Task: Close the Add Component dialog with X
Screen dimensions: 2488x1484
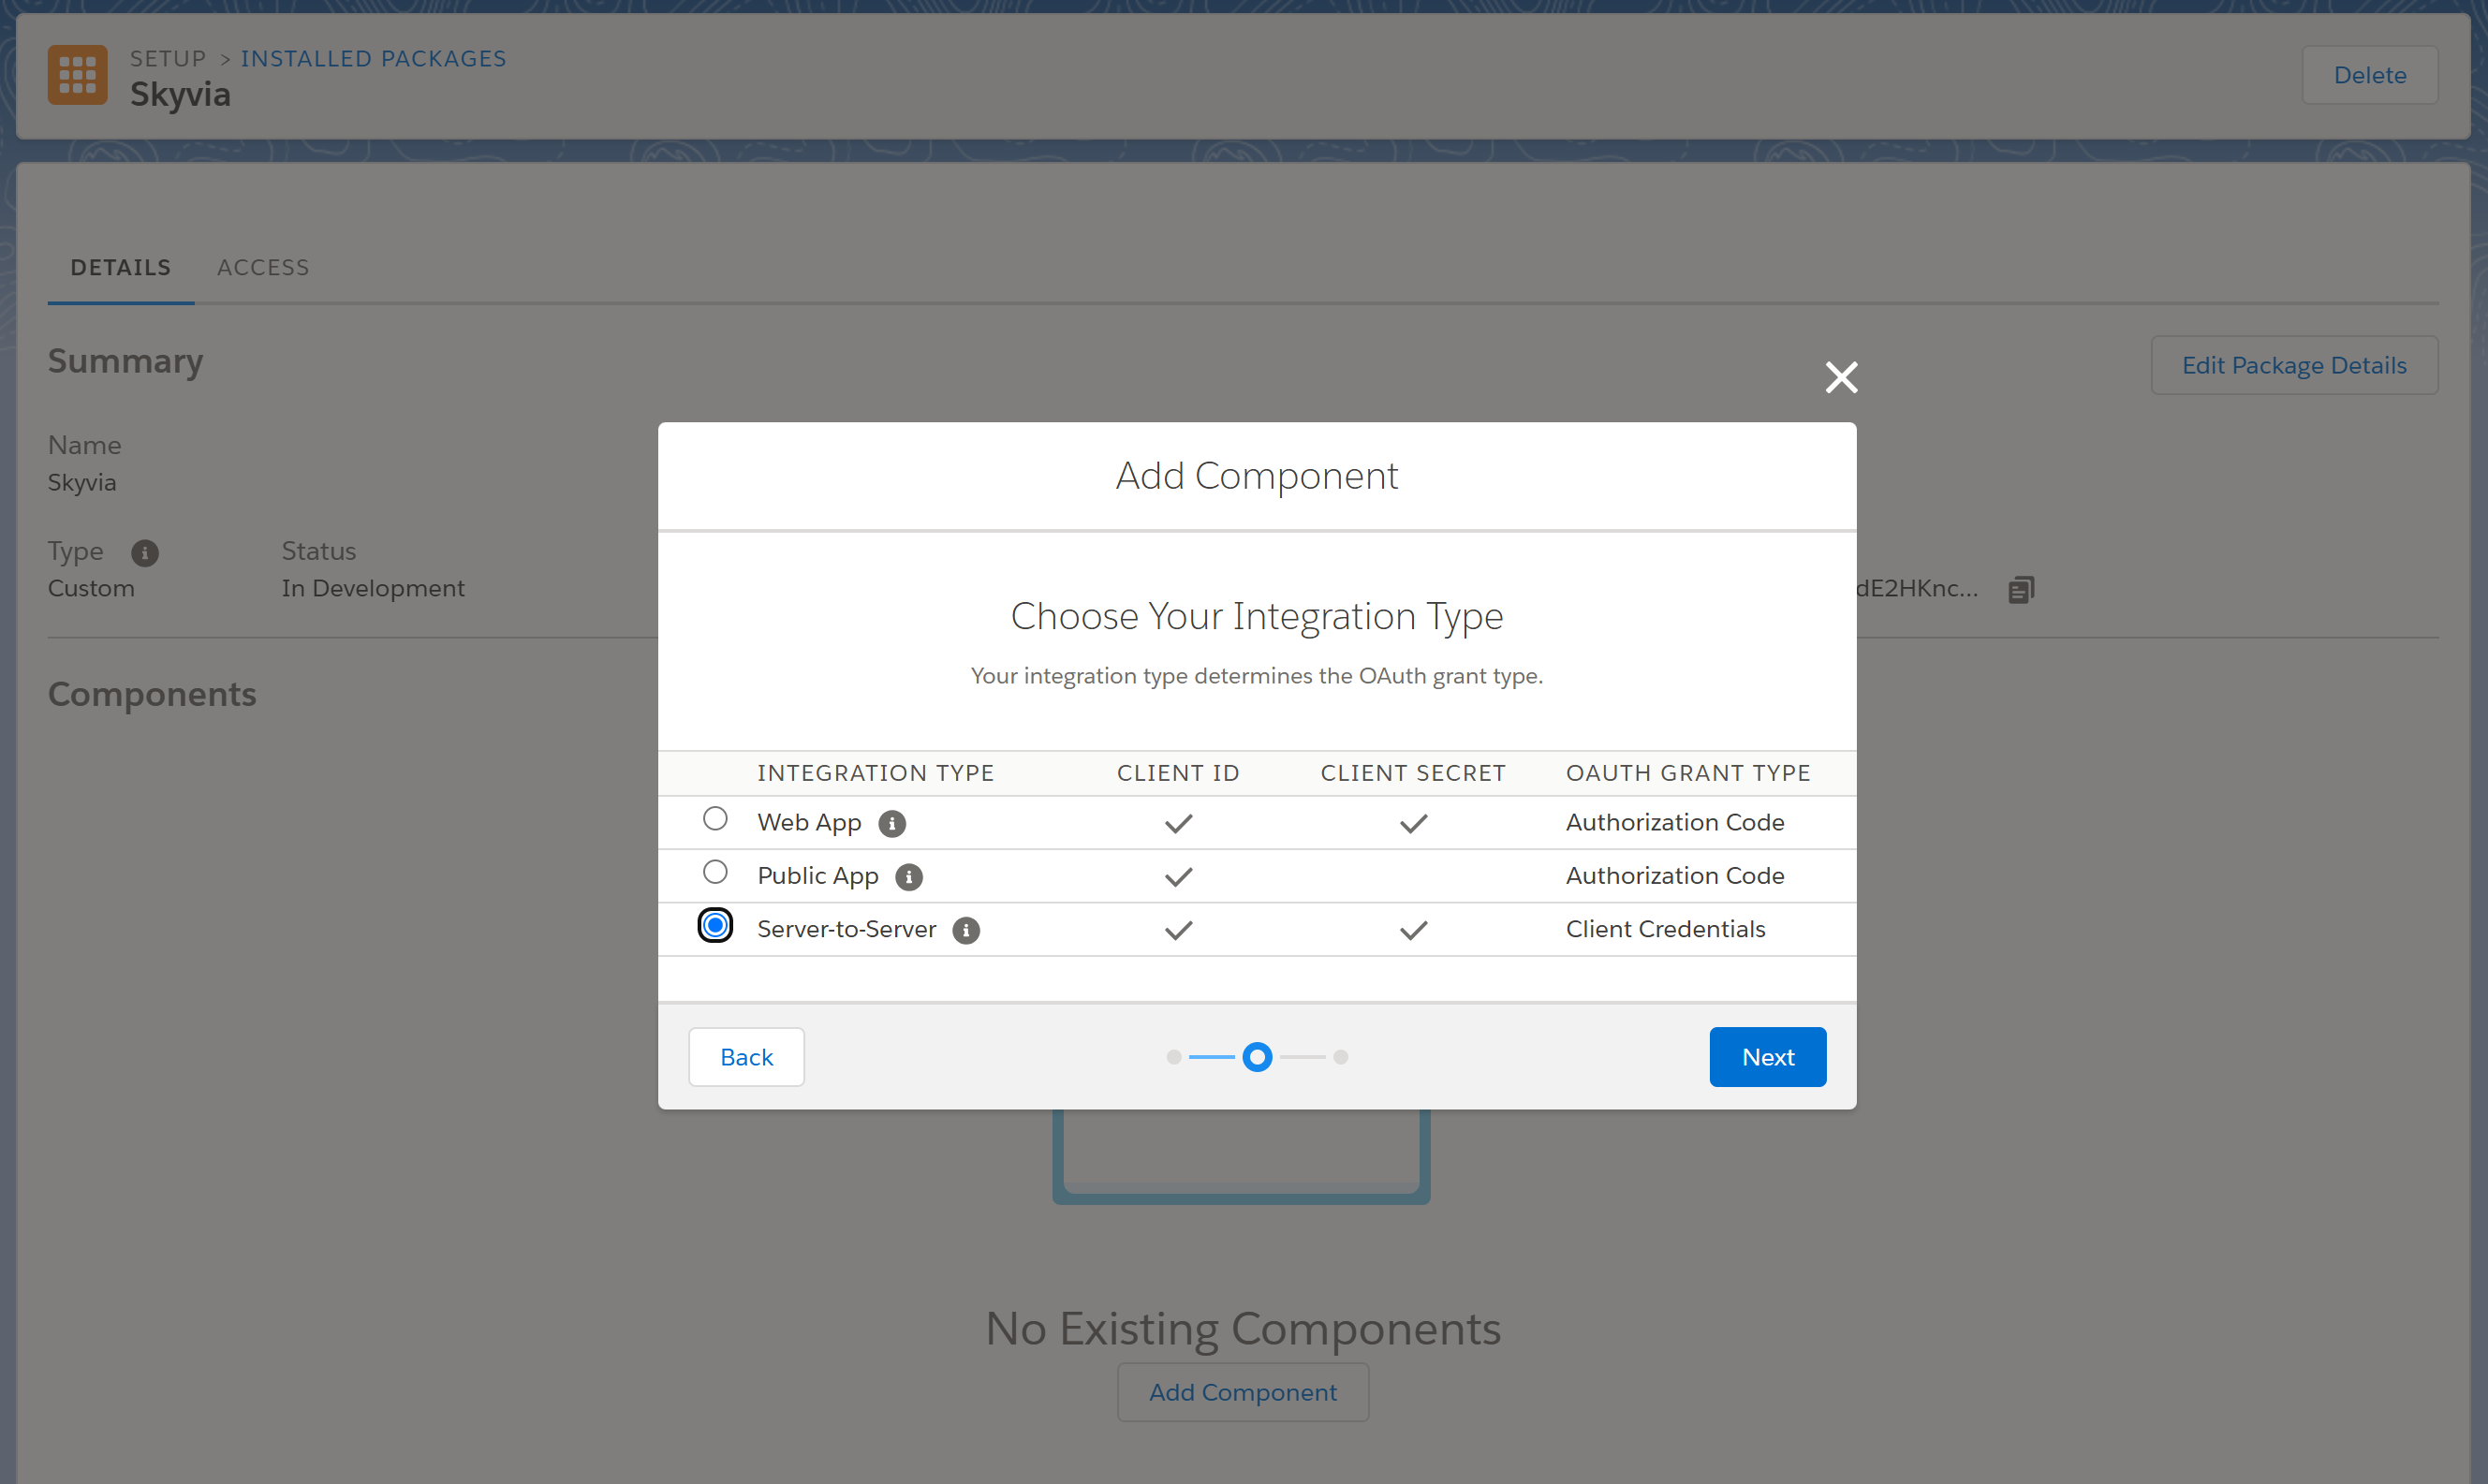Action: [1841, 377]
